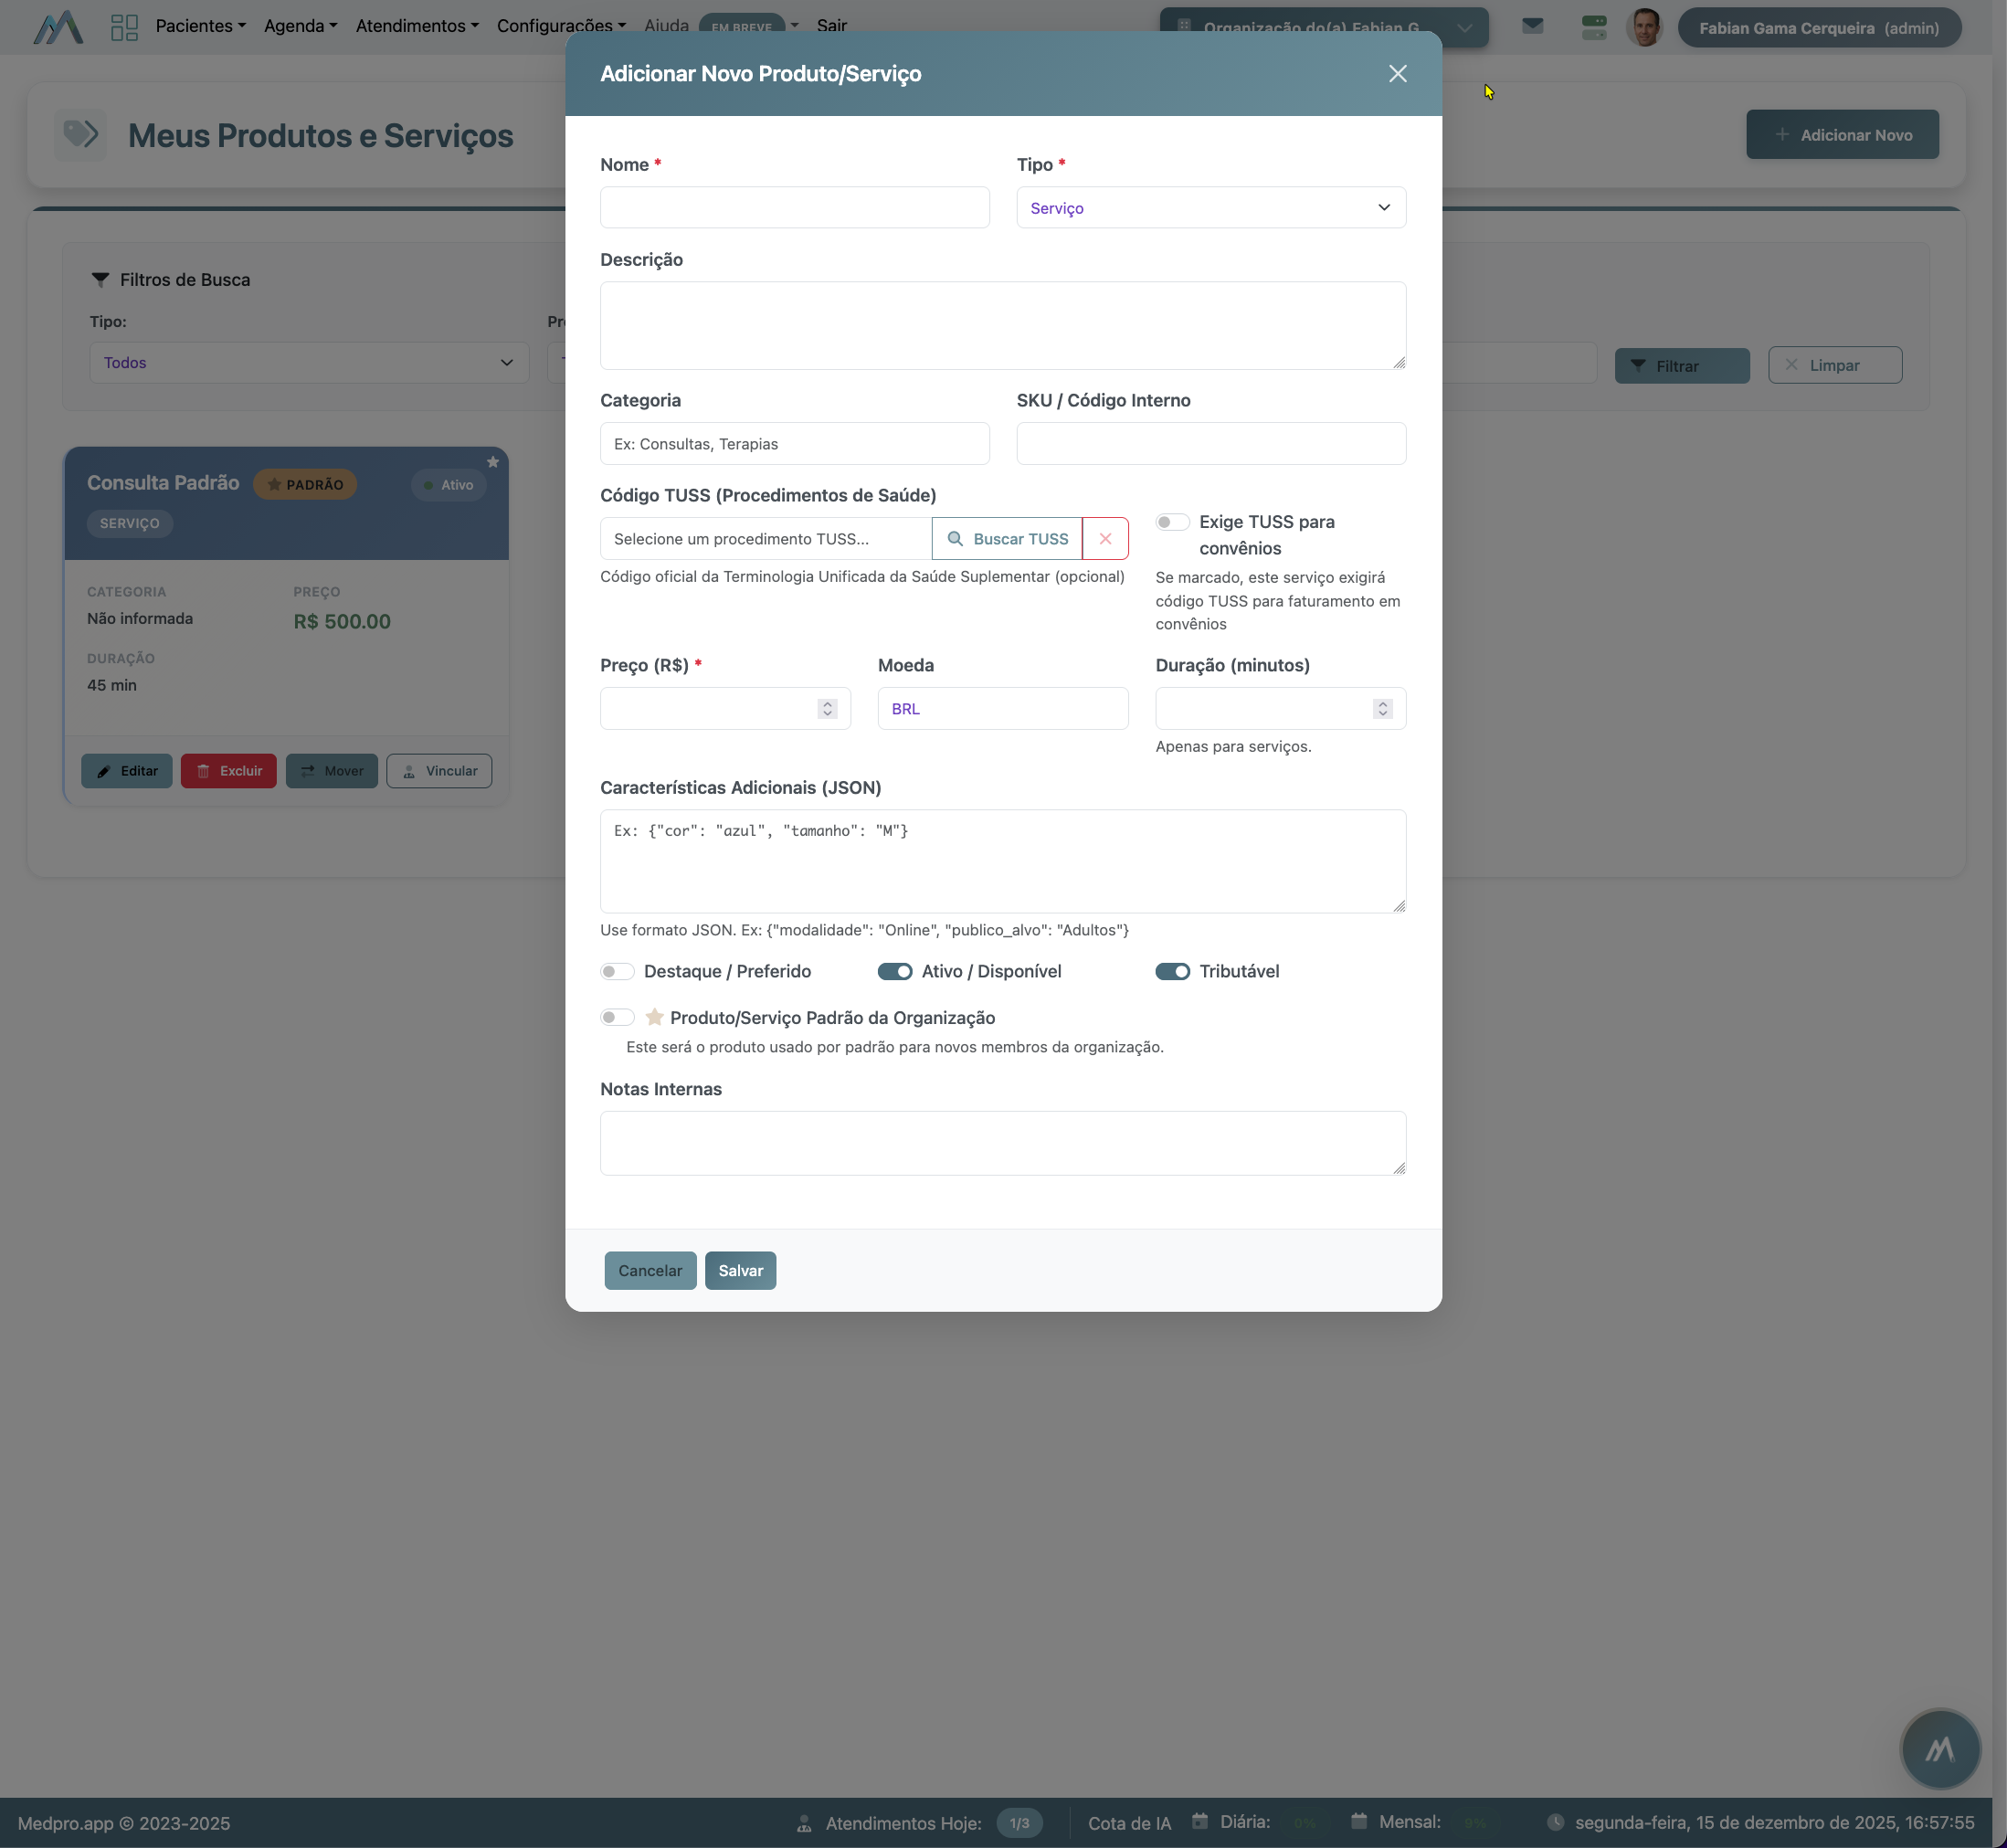This screenshot has width=2007, height=1848.
Task: Disable the Tributável switch
Action: 1172,972
